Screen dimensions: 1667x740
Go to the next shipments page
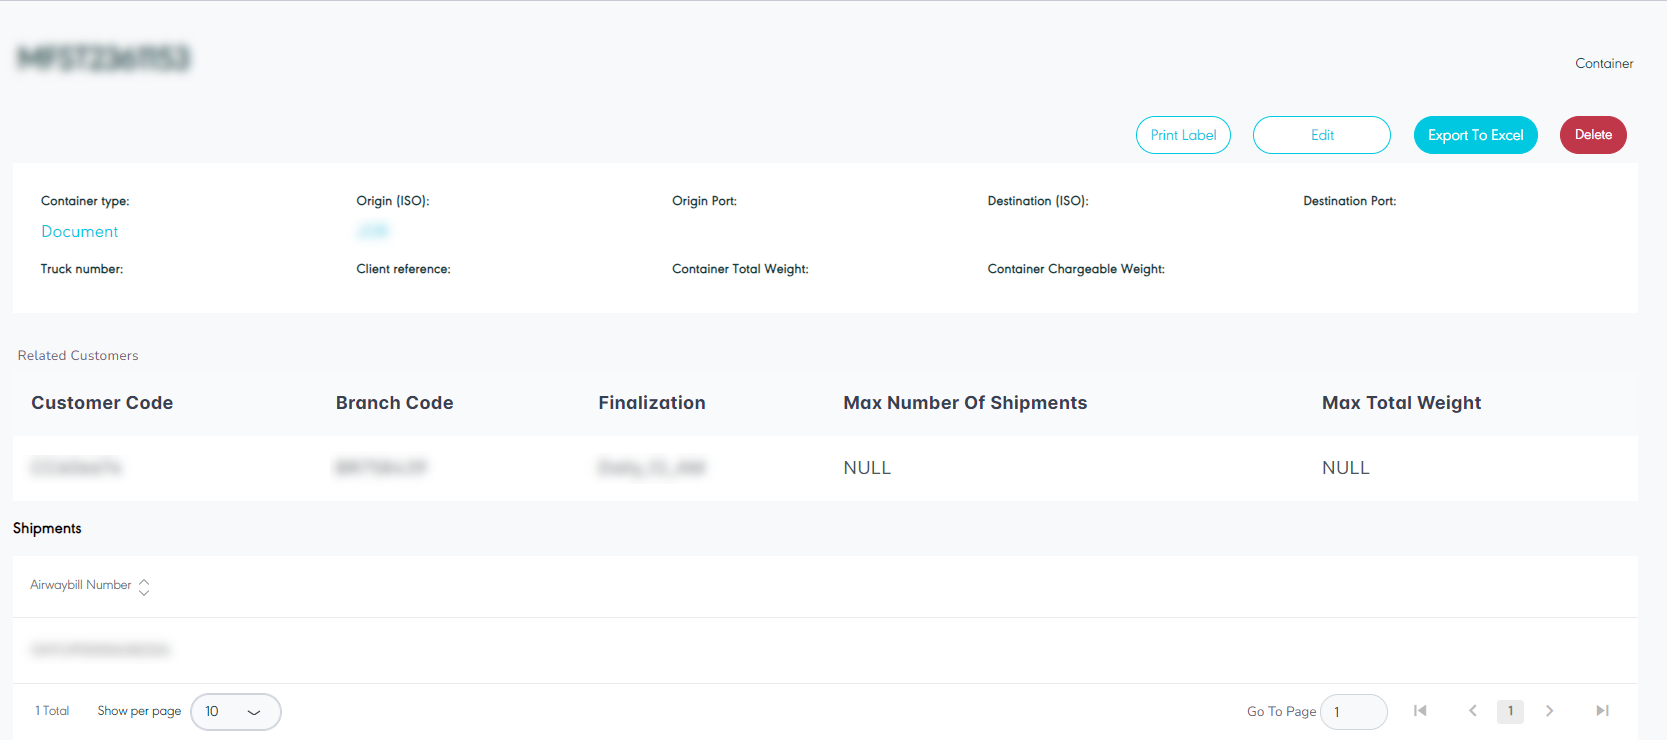click(x=1549, y=711)
